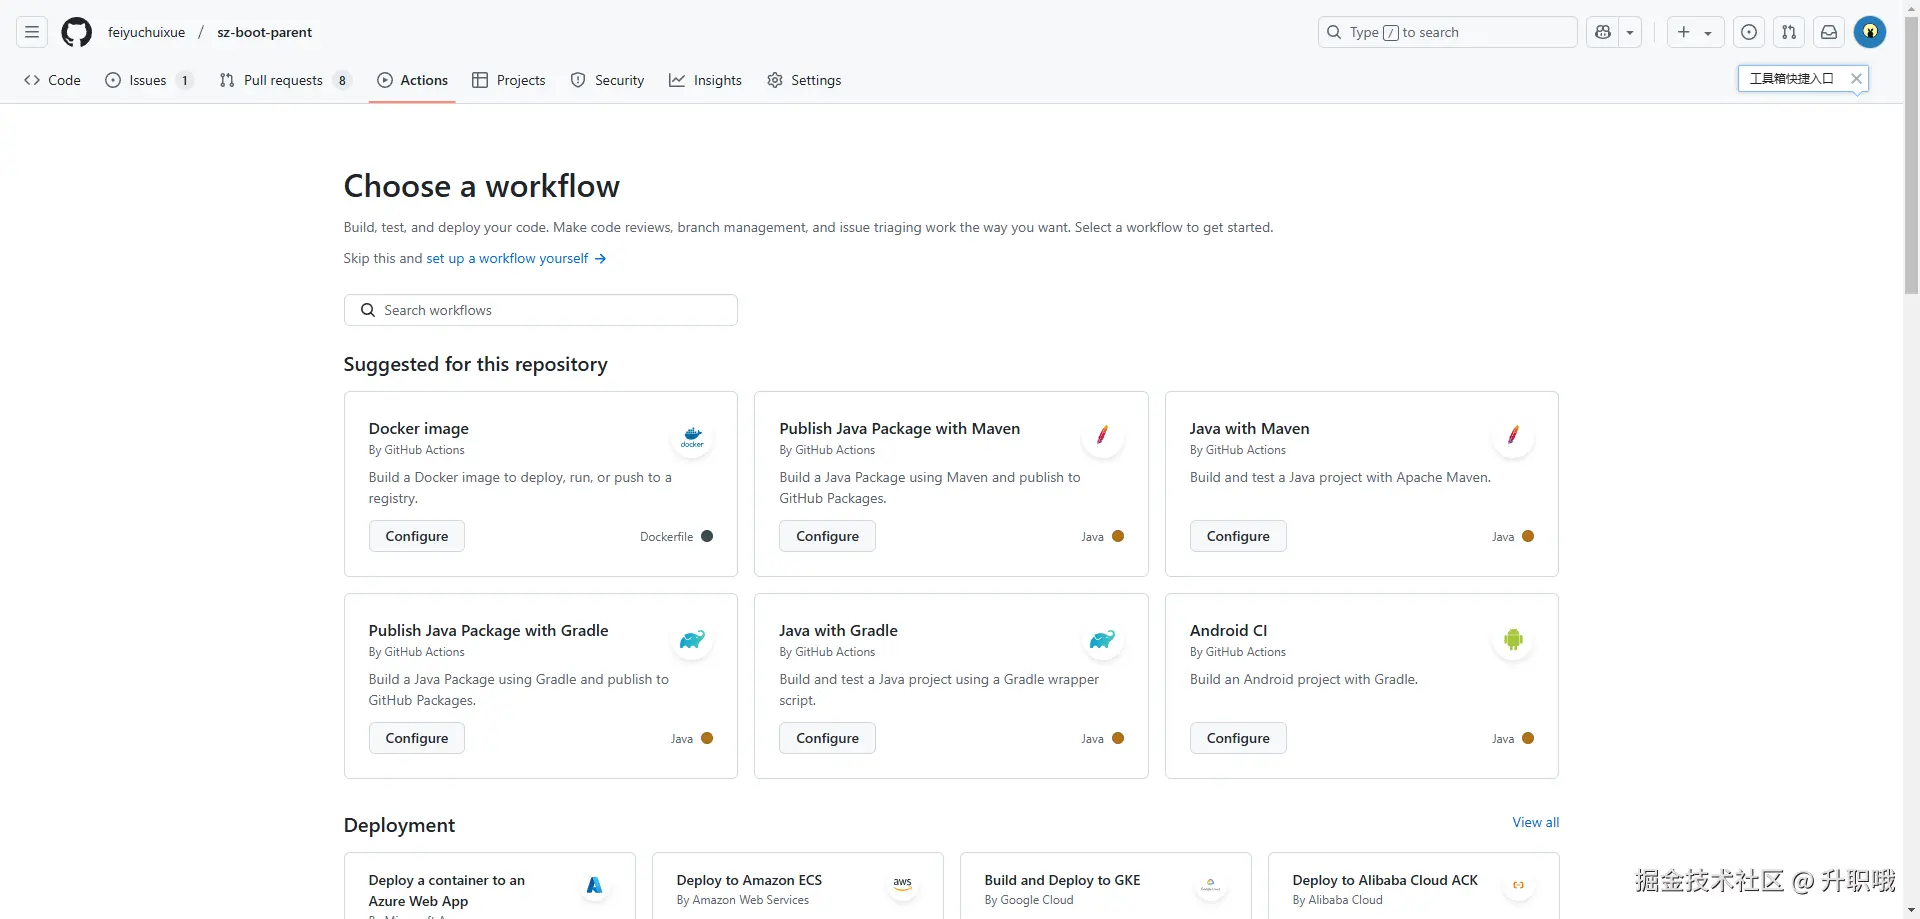
Task: Expand the Copilot dropdown arrow
Action: (1630, 32)
